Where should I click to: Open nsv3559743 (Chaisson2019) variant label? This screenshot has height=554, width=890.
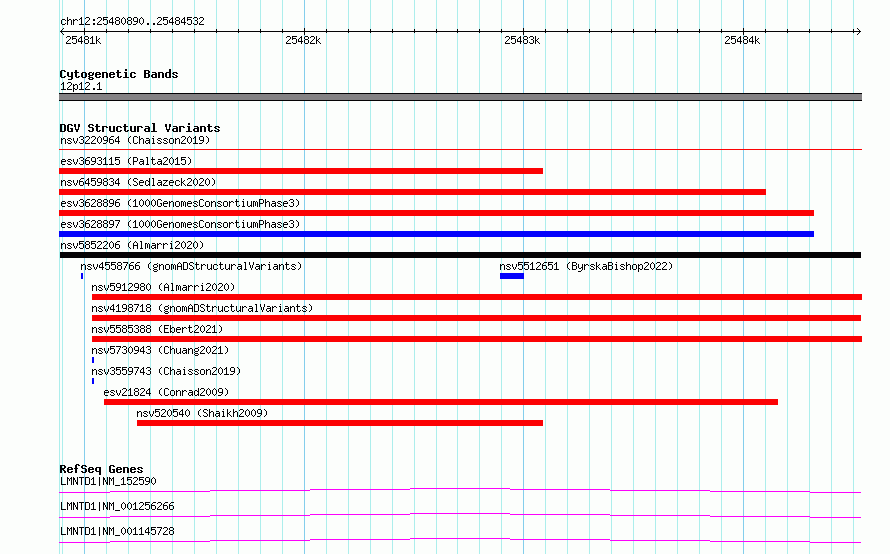tap(166, 371)
